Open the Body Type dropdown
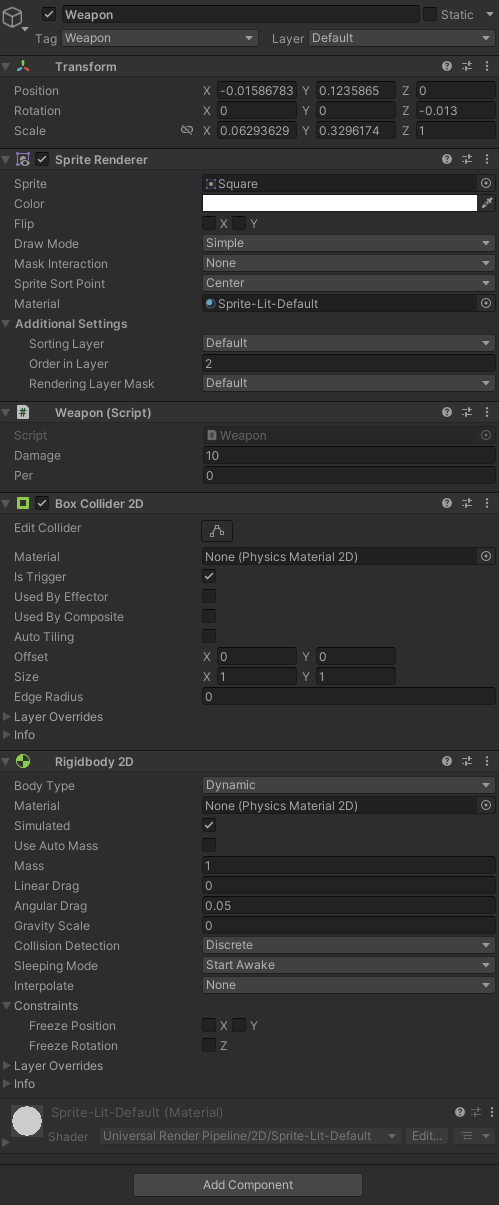The image size is (499, 1205). (x=348, y=785)
